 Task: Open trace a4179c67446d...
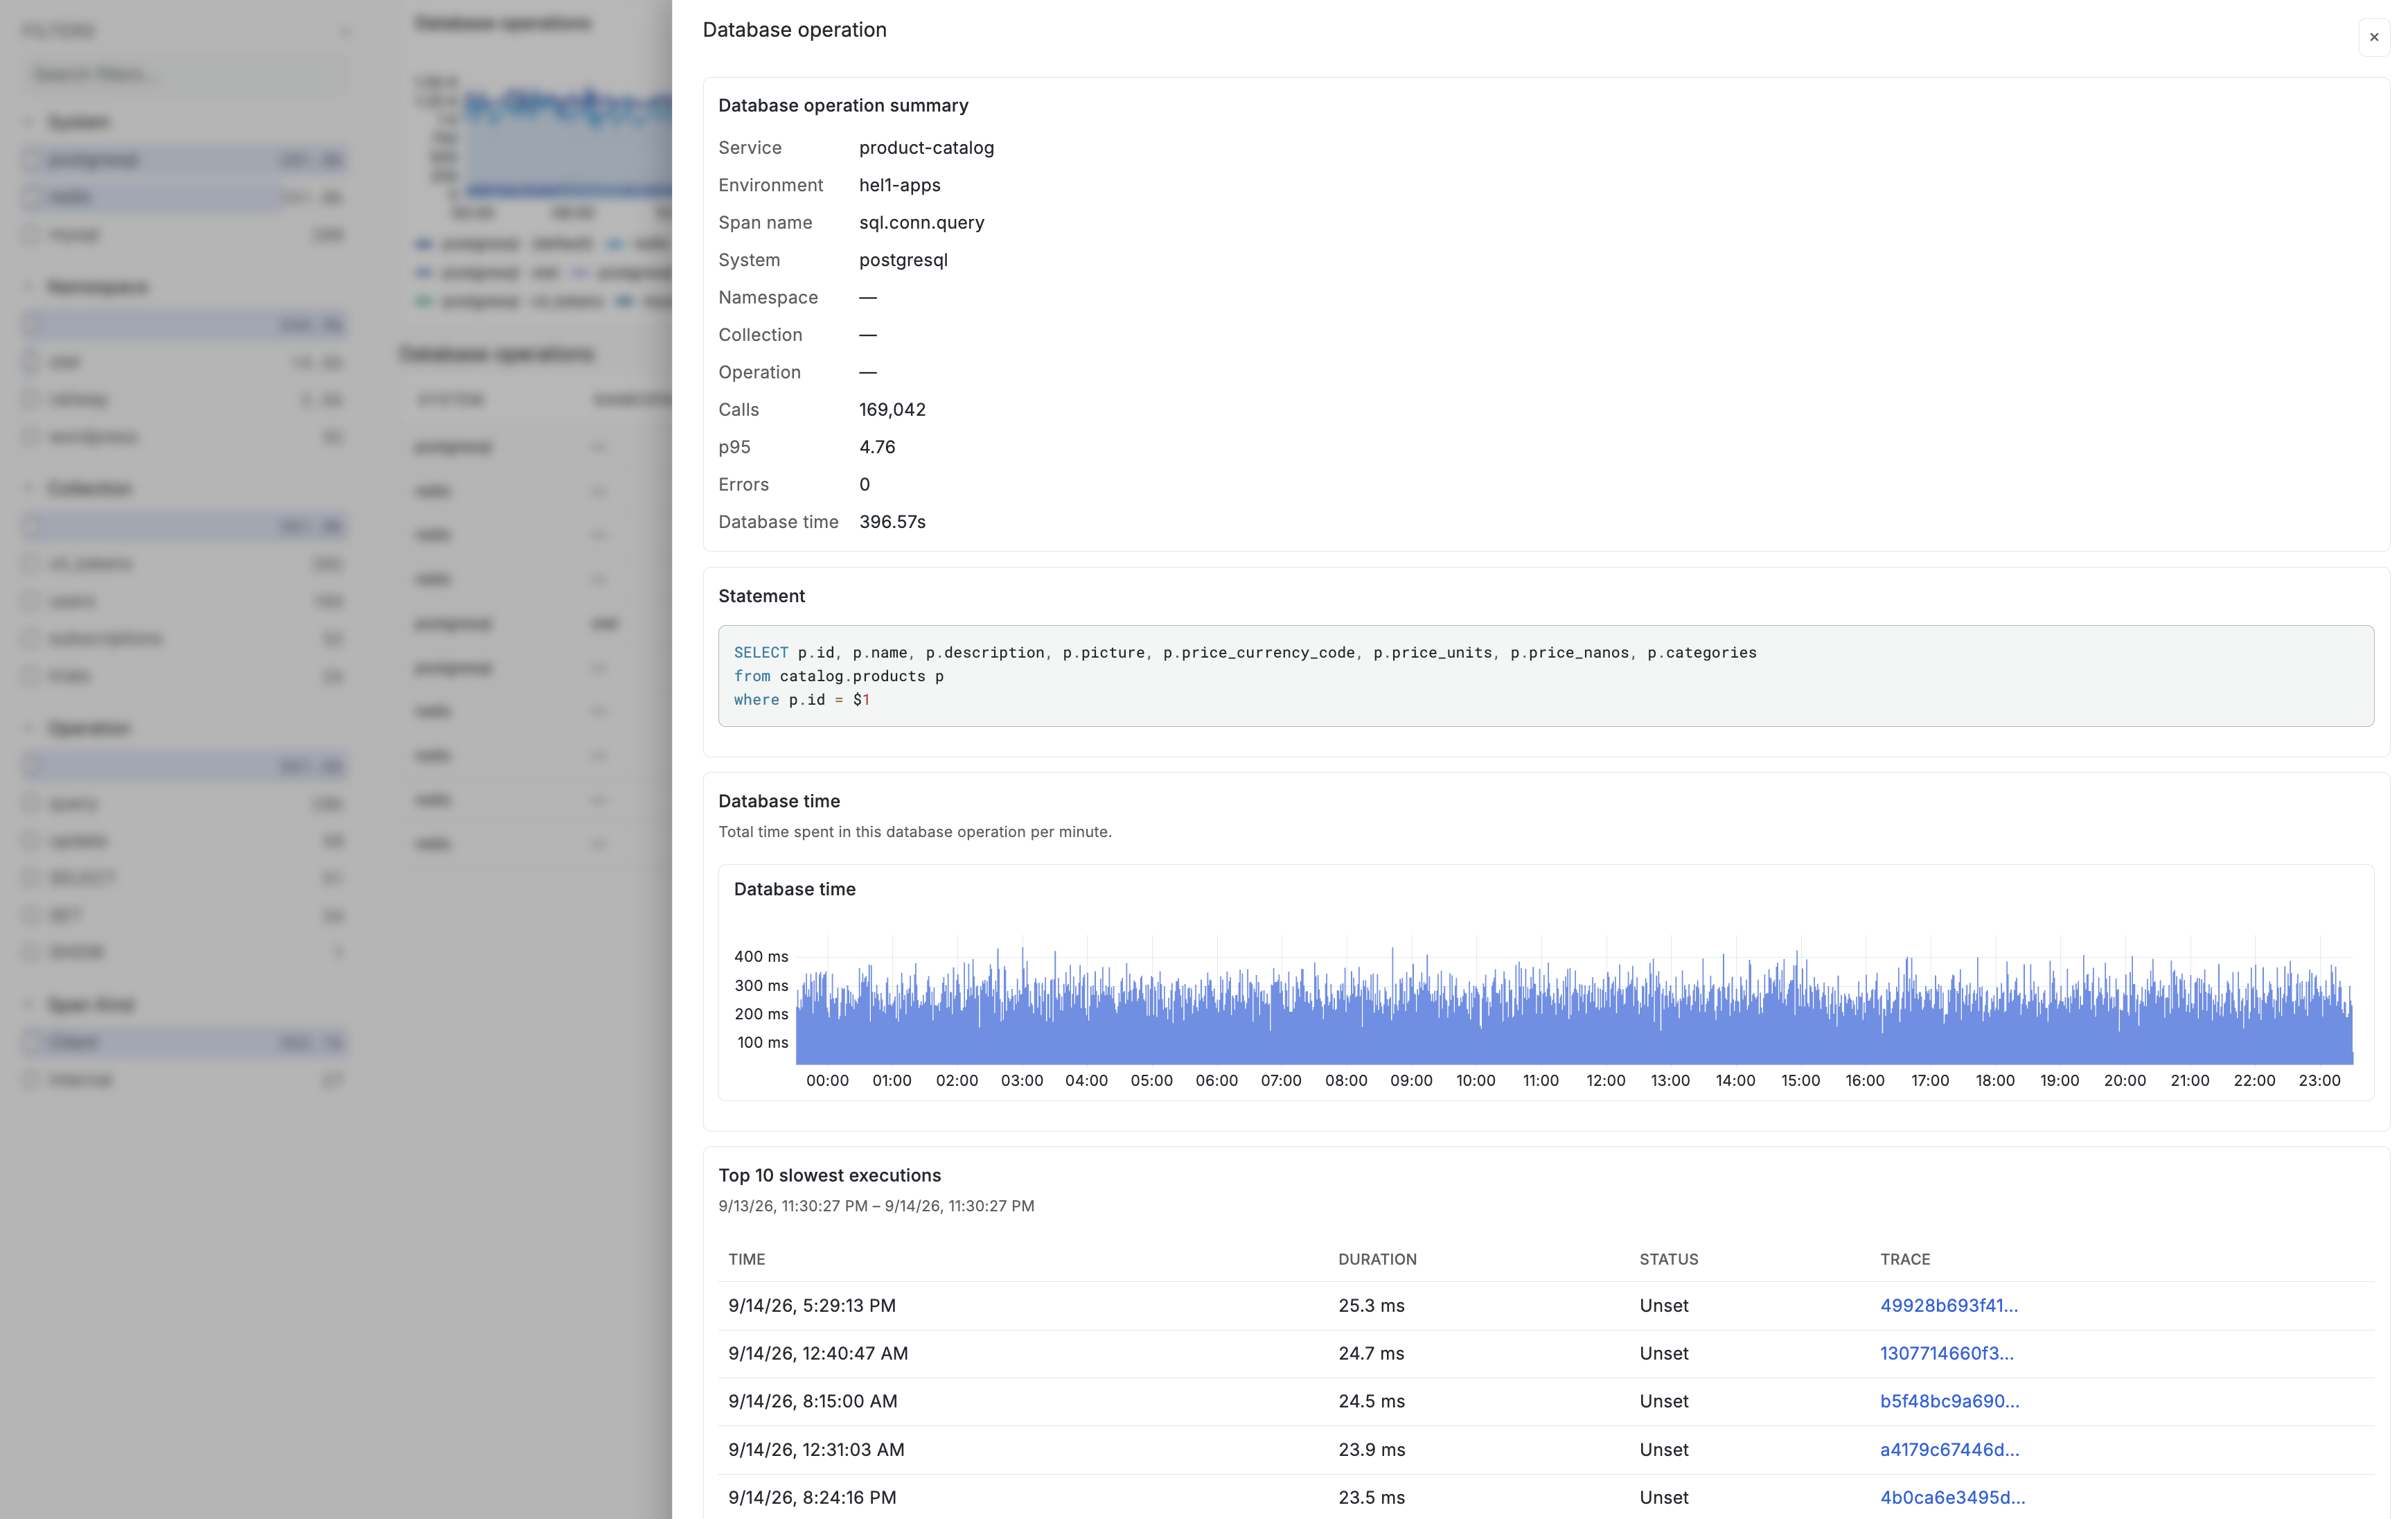(1949, 1449)
